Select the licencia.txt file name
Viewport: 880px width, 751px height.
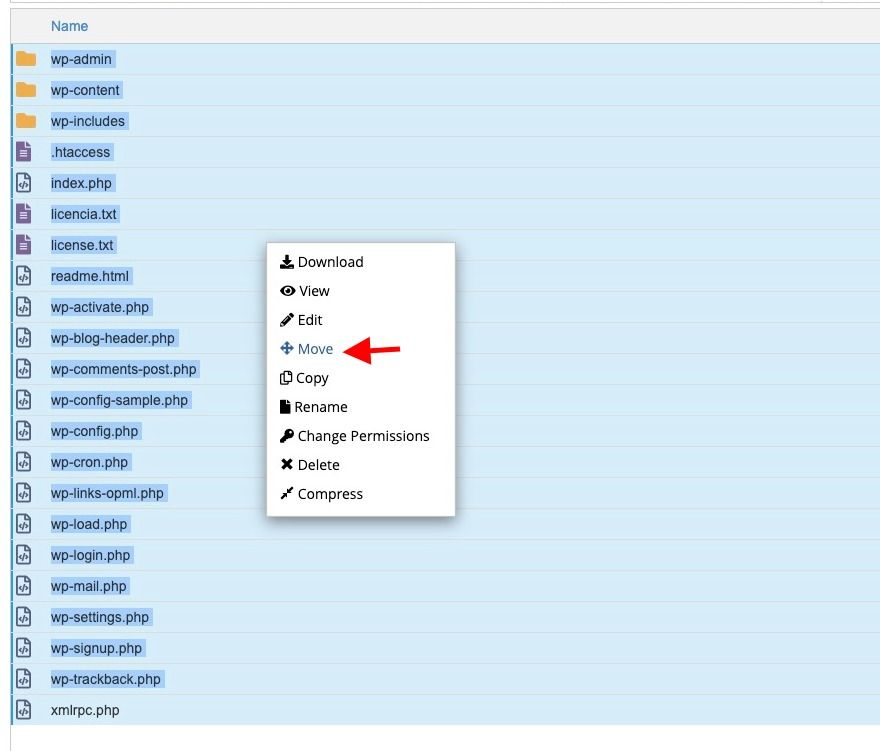pos(84,214)
